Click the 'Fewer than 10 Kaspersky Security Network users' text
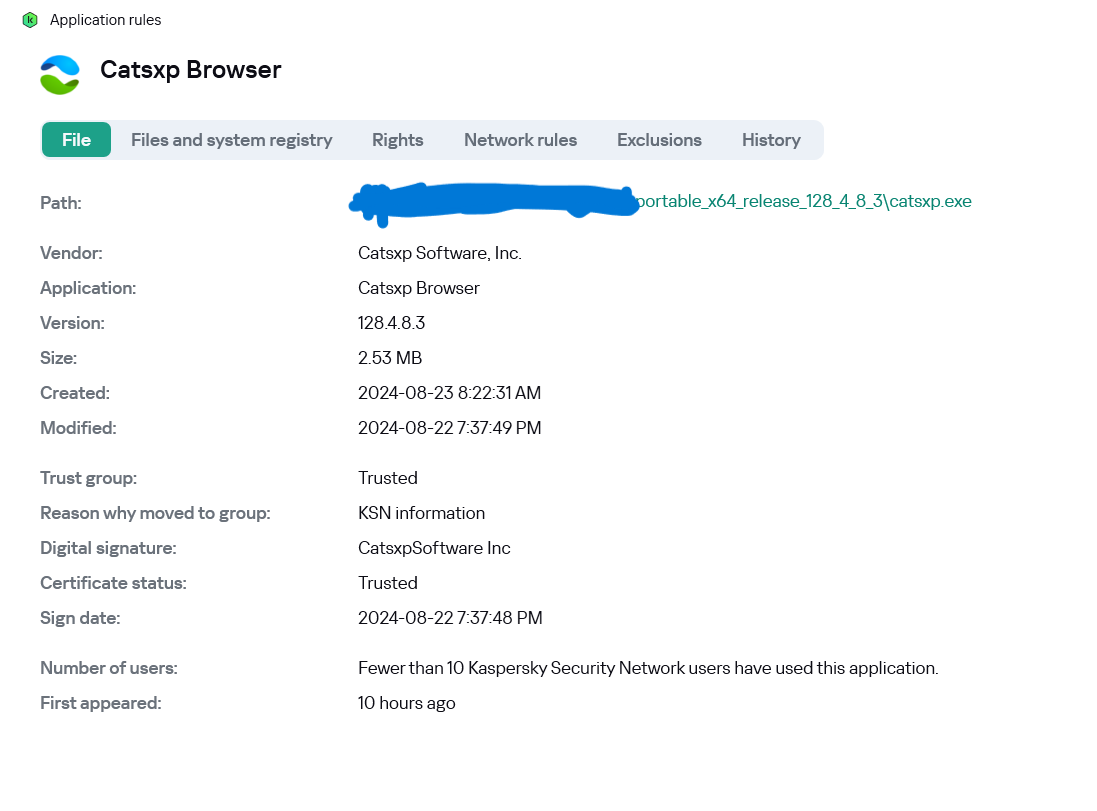The width and height of the screenshot is (1097, 811). (x=648, y=668)
